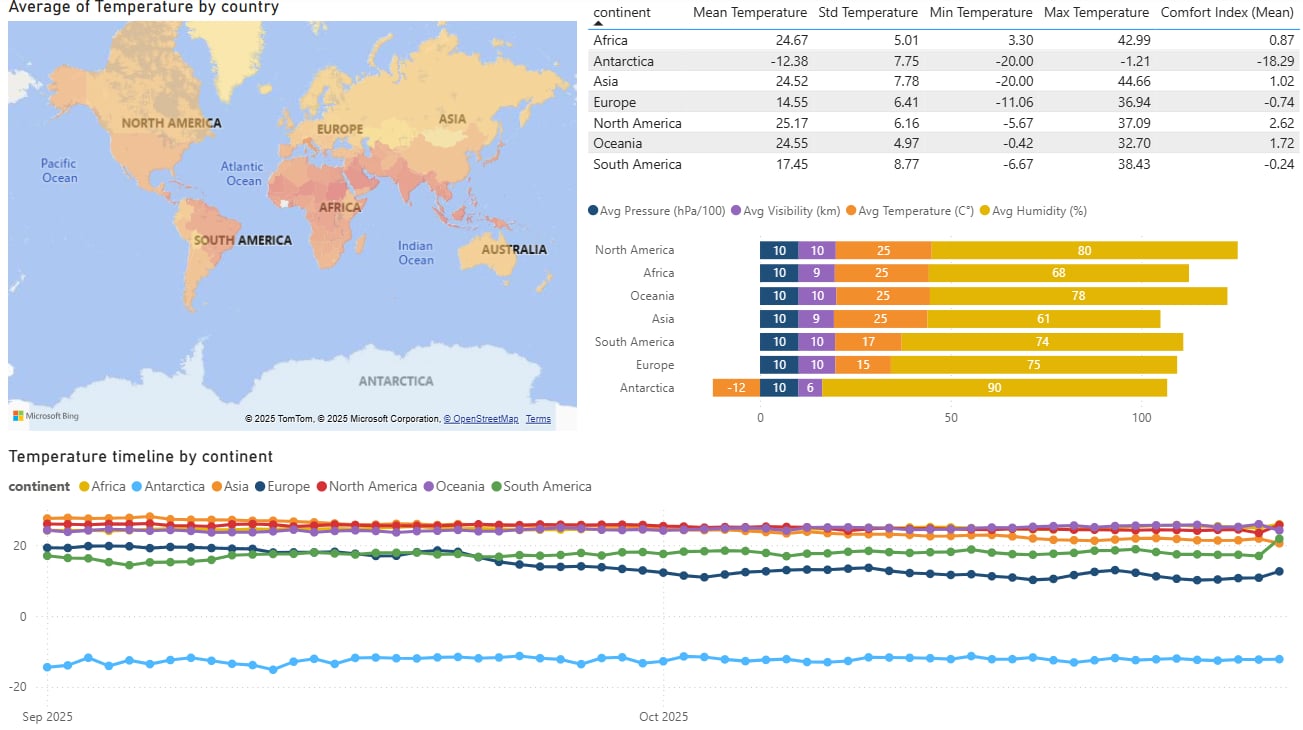Click Antarctica's negative temperature bar showing -12
This screenshot has height=730, width=1303.
coord(736,388)
